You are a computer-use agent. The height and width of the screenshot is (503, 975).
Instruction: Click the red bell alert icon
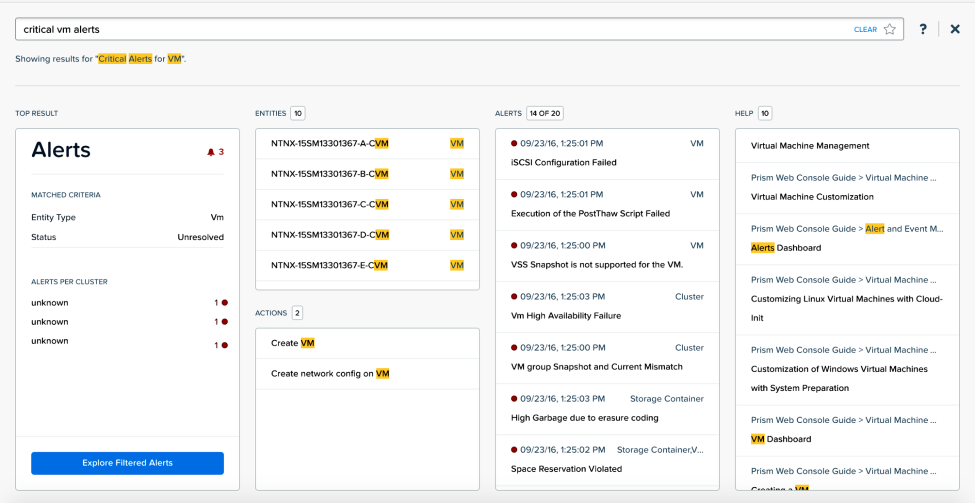(x=211, y=152)
